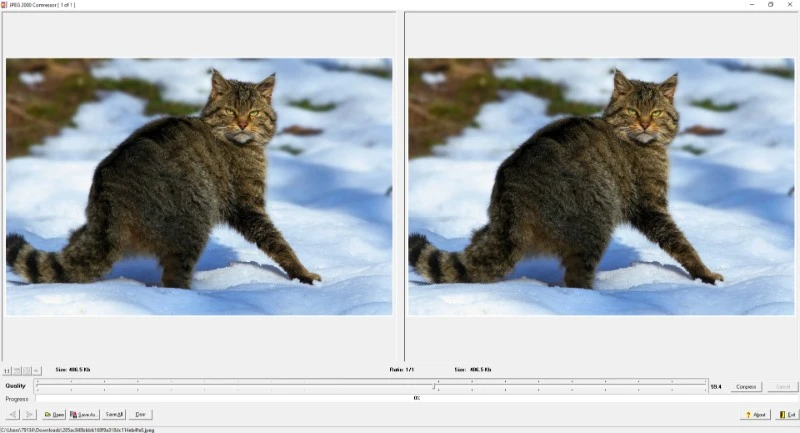Start compression with the Compress button
800x433 pixels.
point(746,386)
